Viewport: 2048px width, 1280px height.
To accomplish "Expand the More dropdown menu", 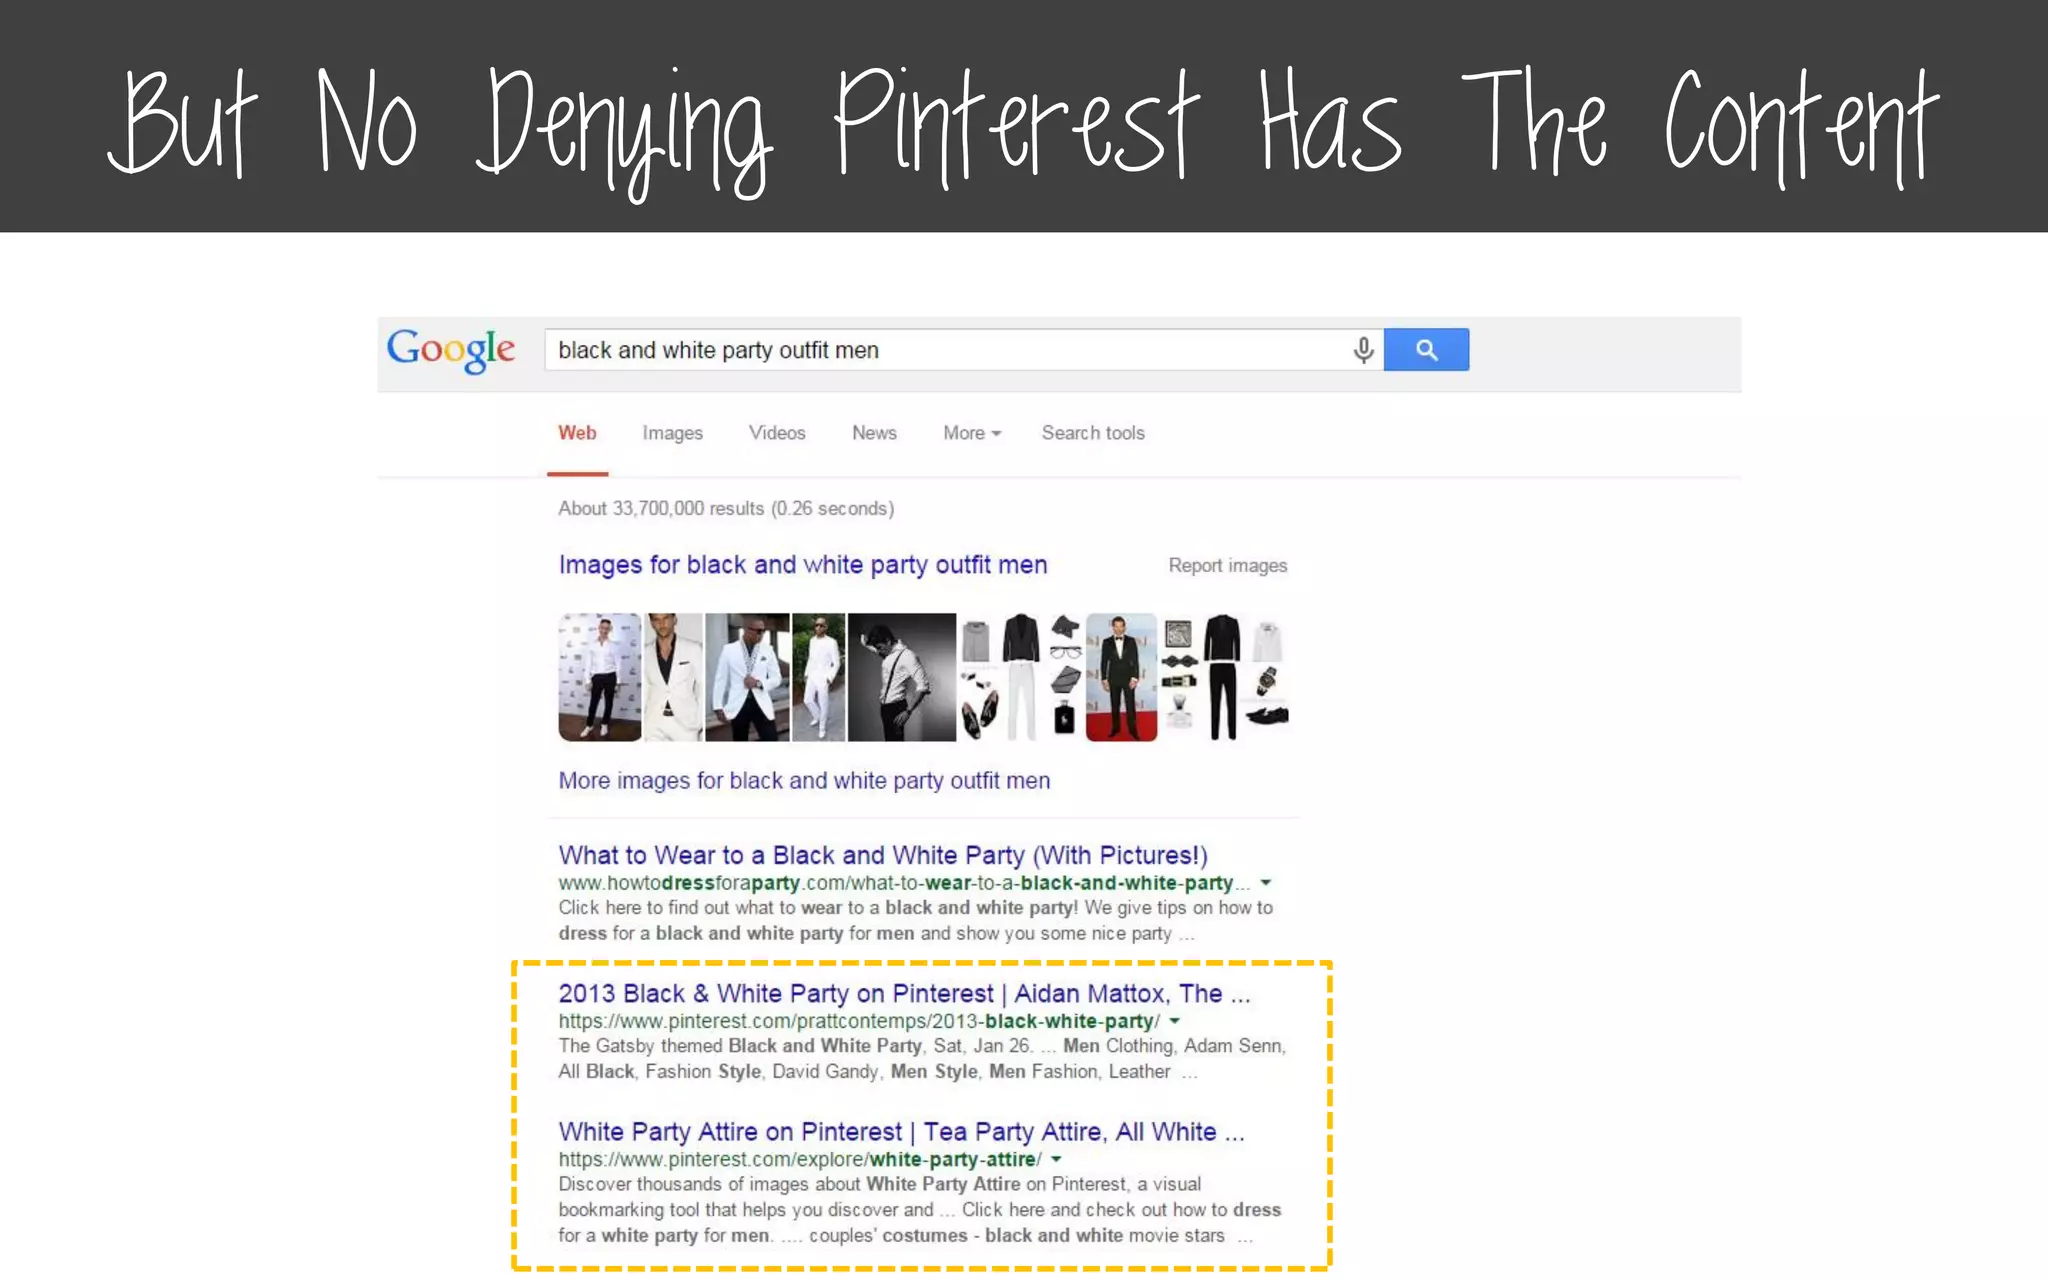I will point(971,433).
